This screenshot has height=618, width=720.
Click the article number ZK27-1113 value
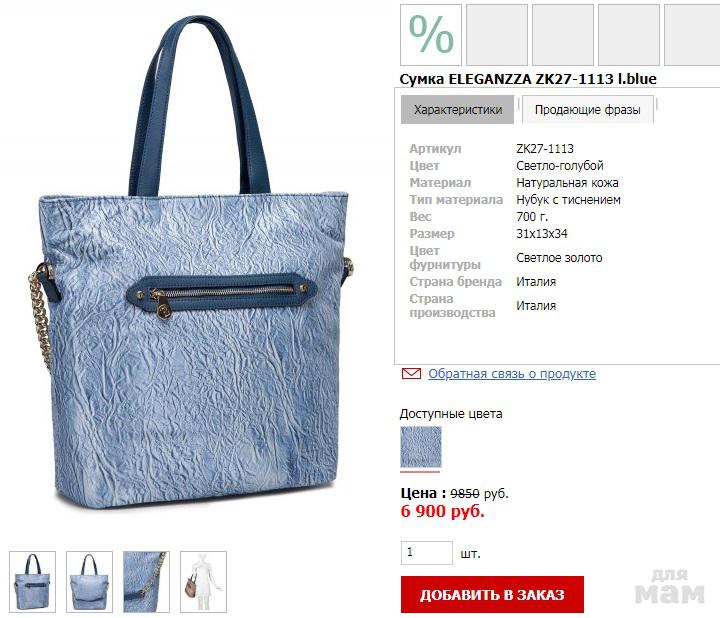pos(545,149)
